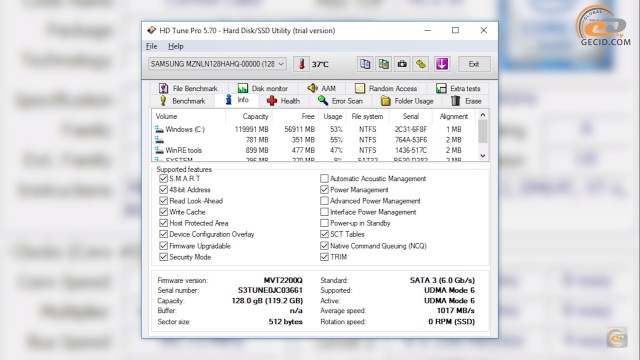The image size is (640, 360).
Task: Enable Automatic Acoustic Management checkbox
Action: 324,178
